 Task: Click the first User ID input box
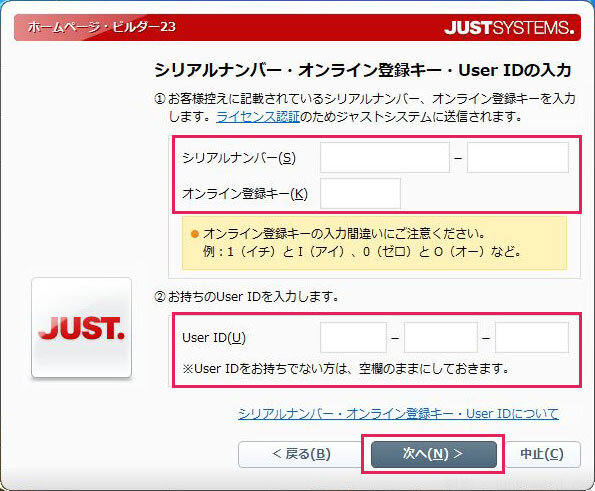tap(353, 337)
